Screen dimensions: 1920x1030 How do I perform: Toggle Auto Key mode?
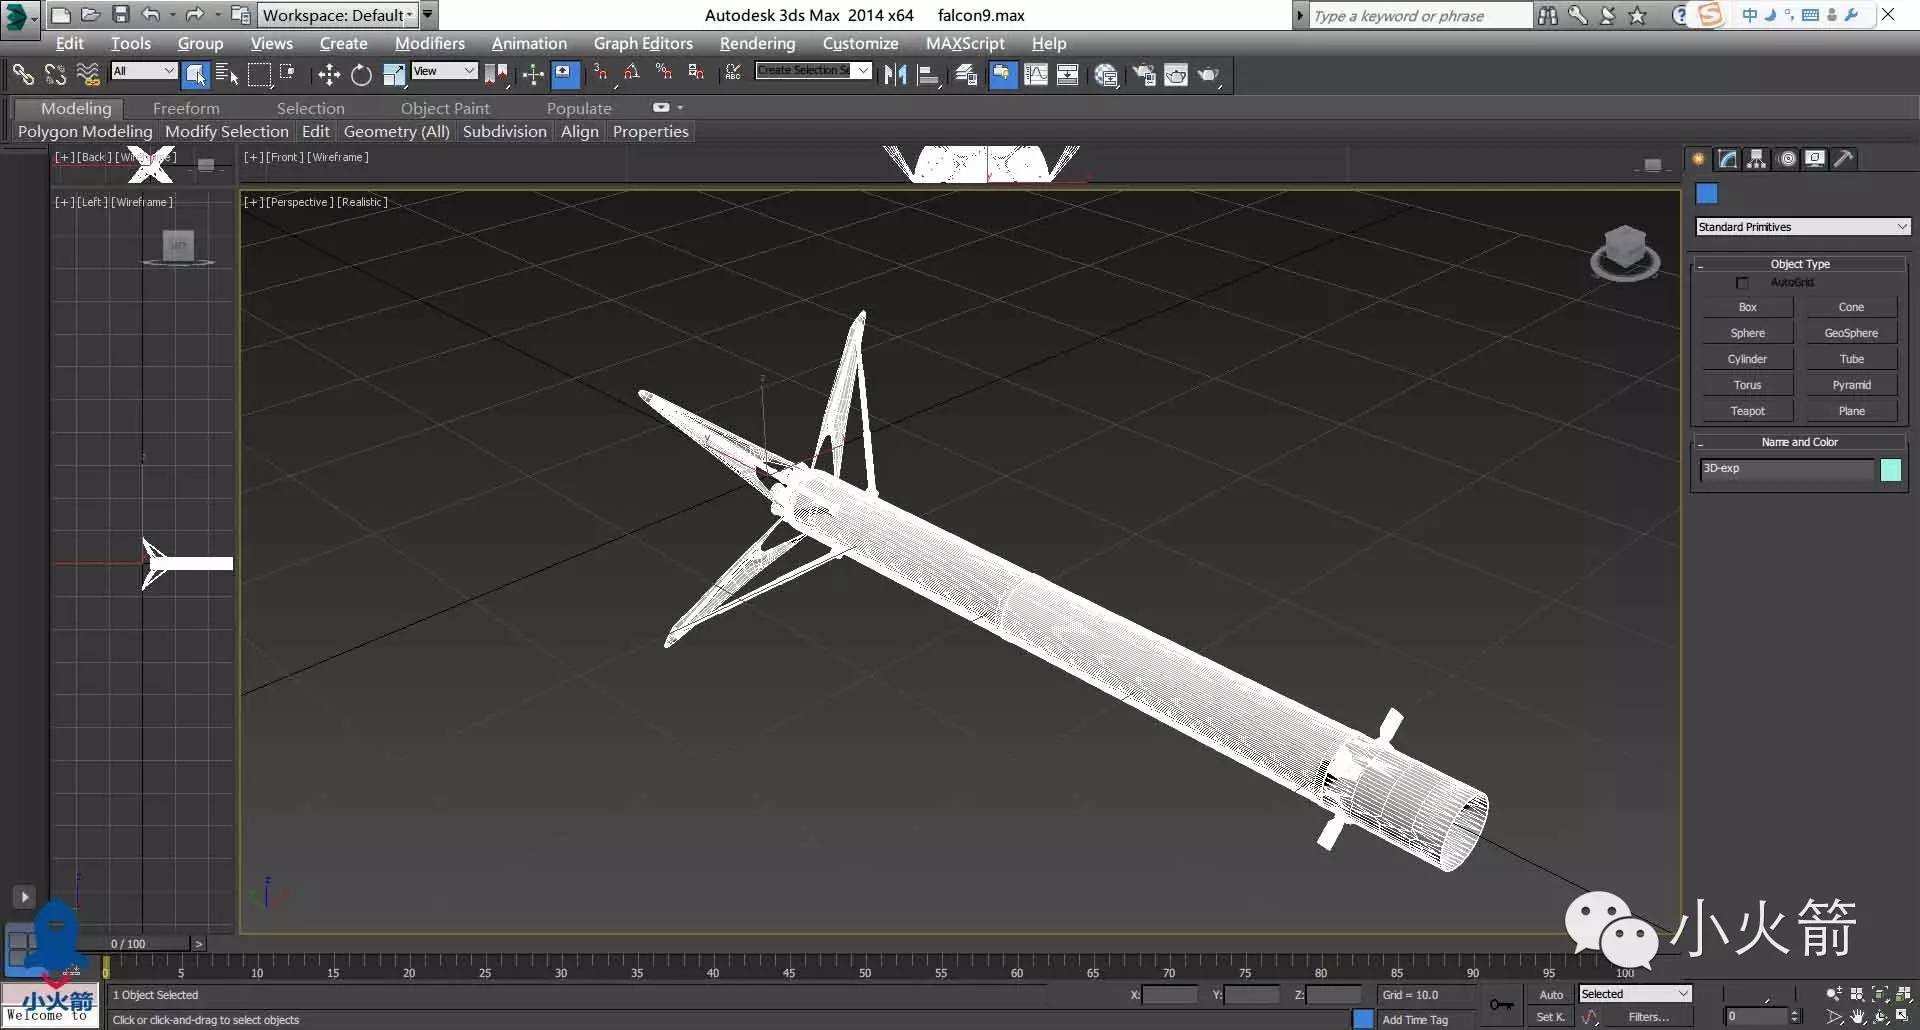pyautogui.click(x=1551, y=994)
